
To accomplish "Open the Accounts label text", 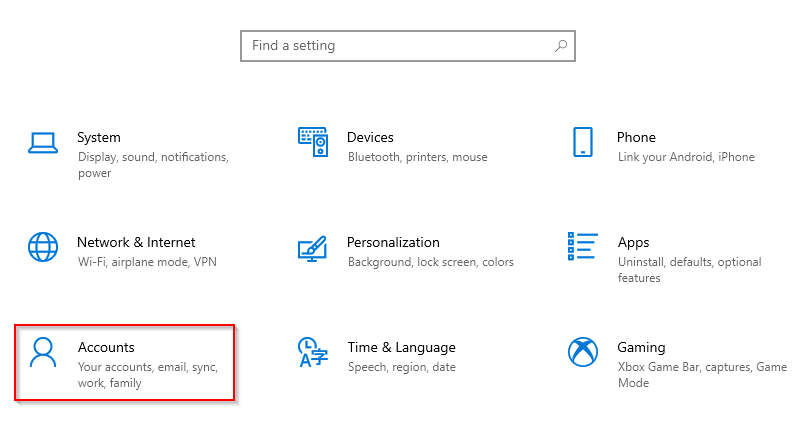I will 106,348.
